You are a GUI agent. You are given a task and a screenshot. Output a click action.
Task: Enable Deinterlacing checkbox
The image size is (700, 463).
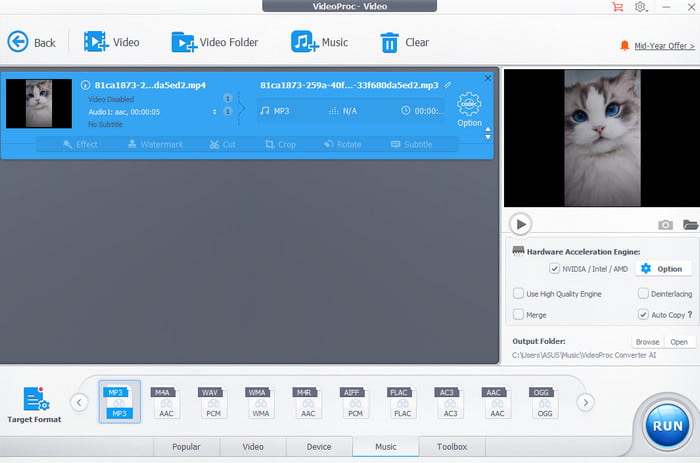pos(643,293)
